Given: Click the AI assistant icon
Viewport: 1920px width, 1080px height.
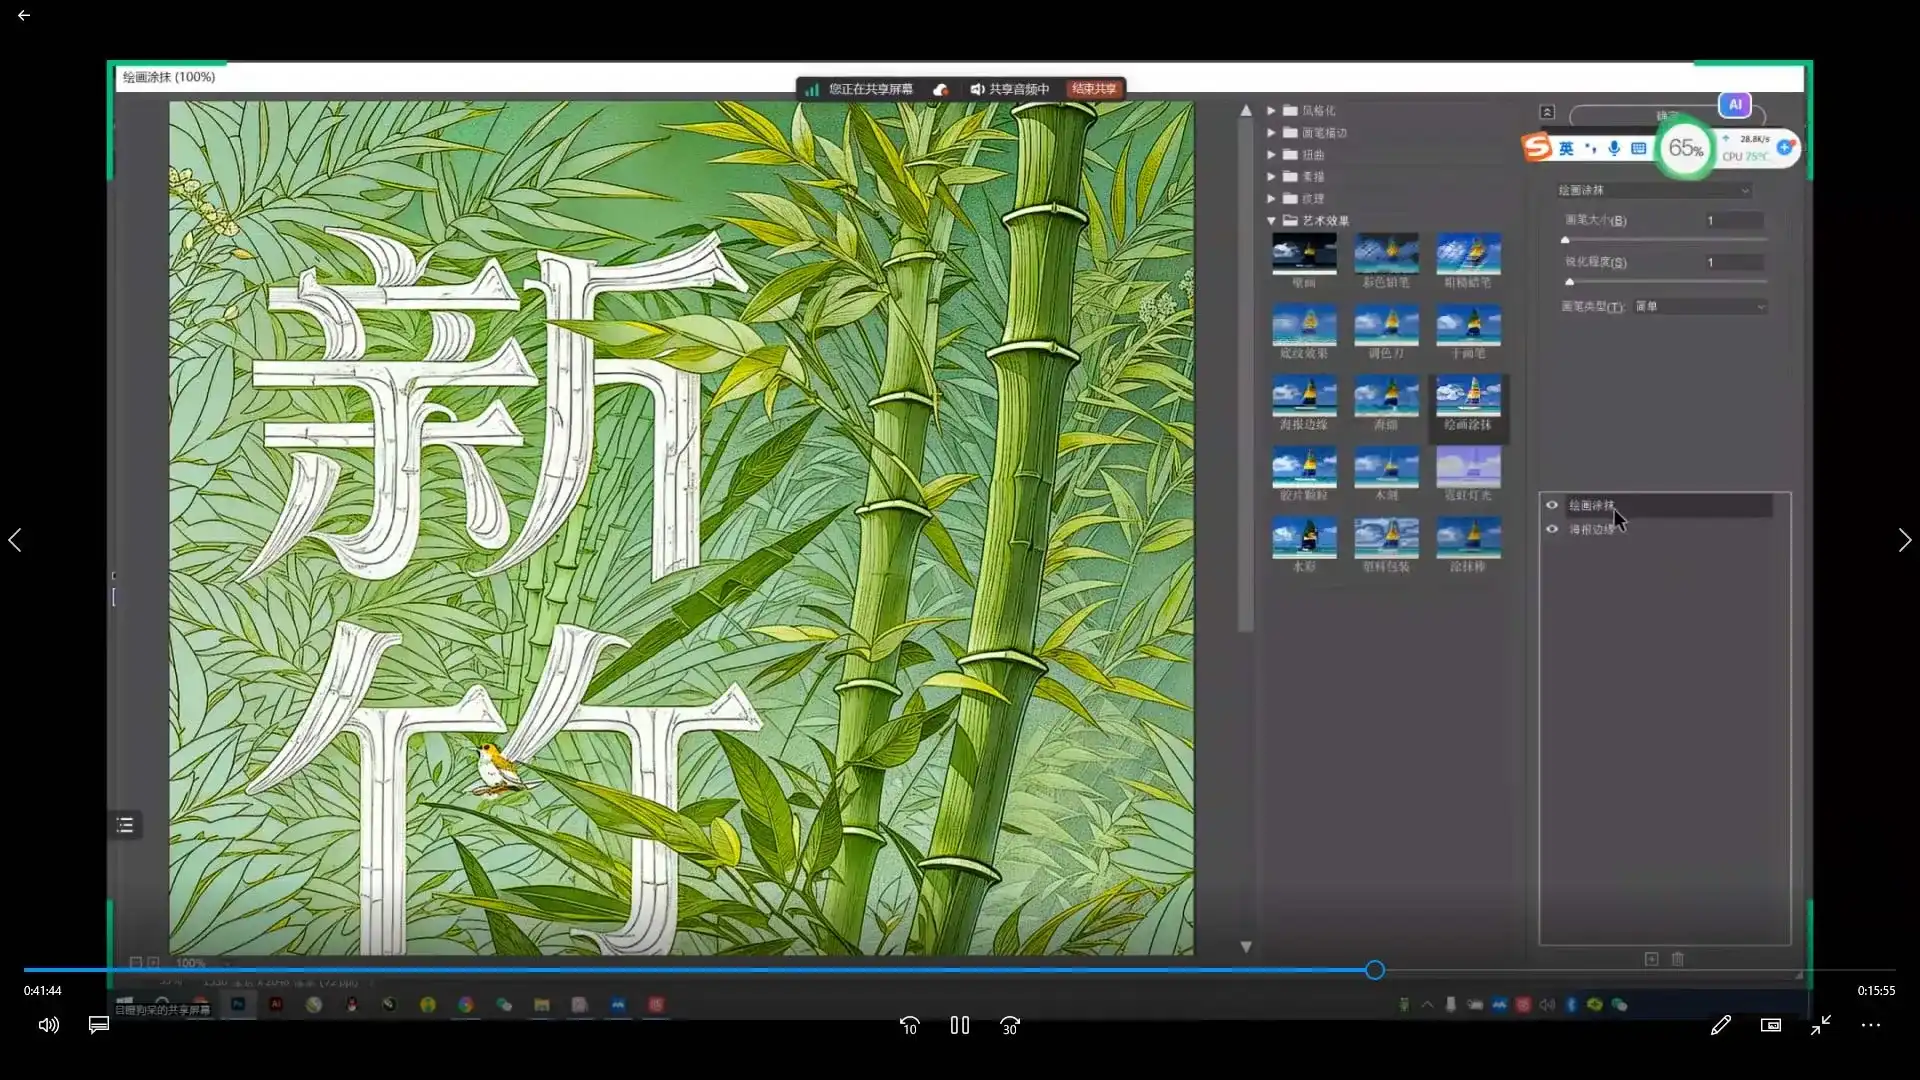Looking at the screenshot, I should [1737, 105].
